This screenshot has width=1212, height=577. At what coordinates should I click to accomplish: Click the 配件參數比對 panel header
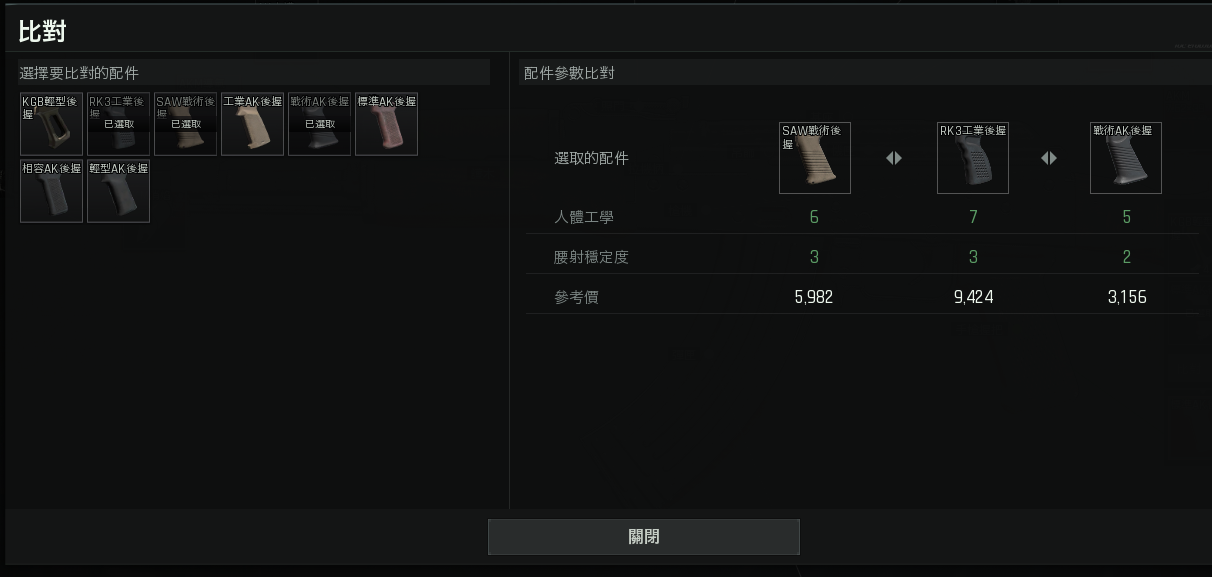pos(569,73)
